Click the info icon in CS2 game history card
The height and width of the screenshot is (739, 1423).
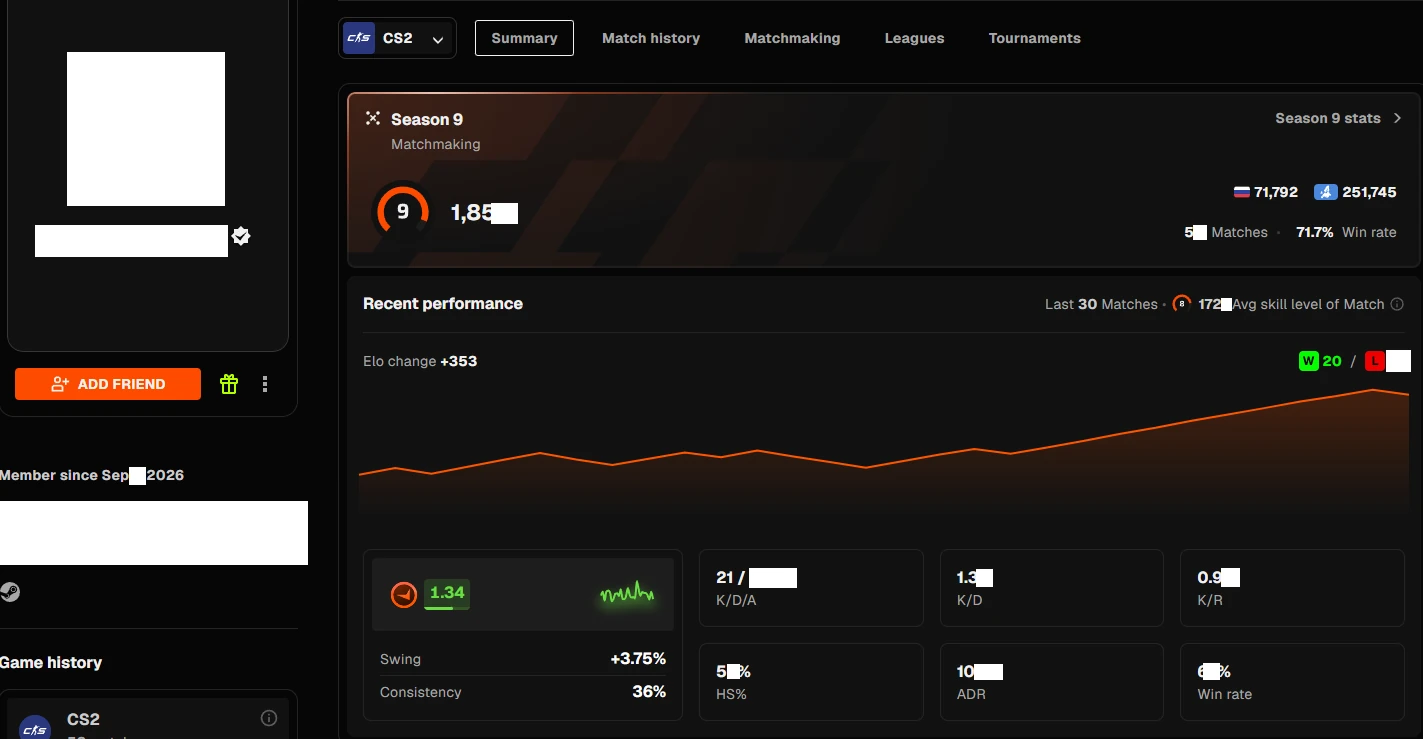tap(269, 718)
